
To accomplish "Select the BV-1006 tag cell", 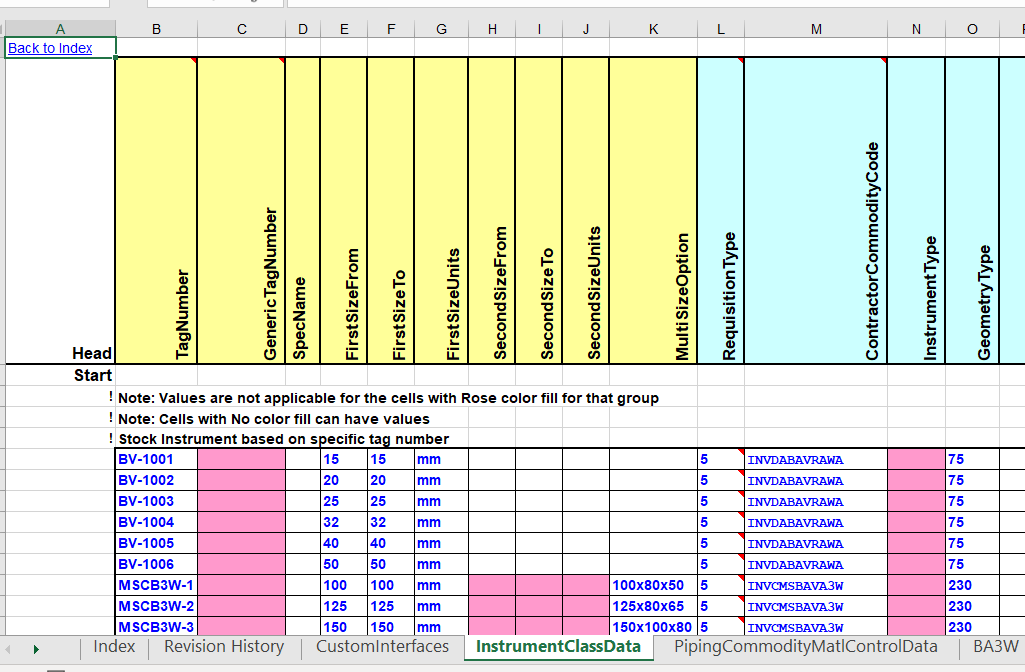I will pyautogui.click(x=156, y=563).
